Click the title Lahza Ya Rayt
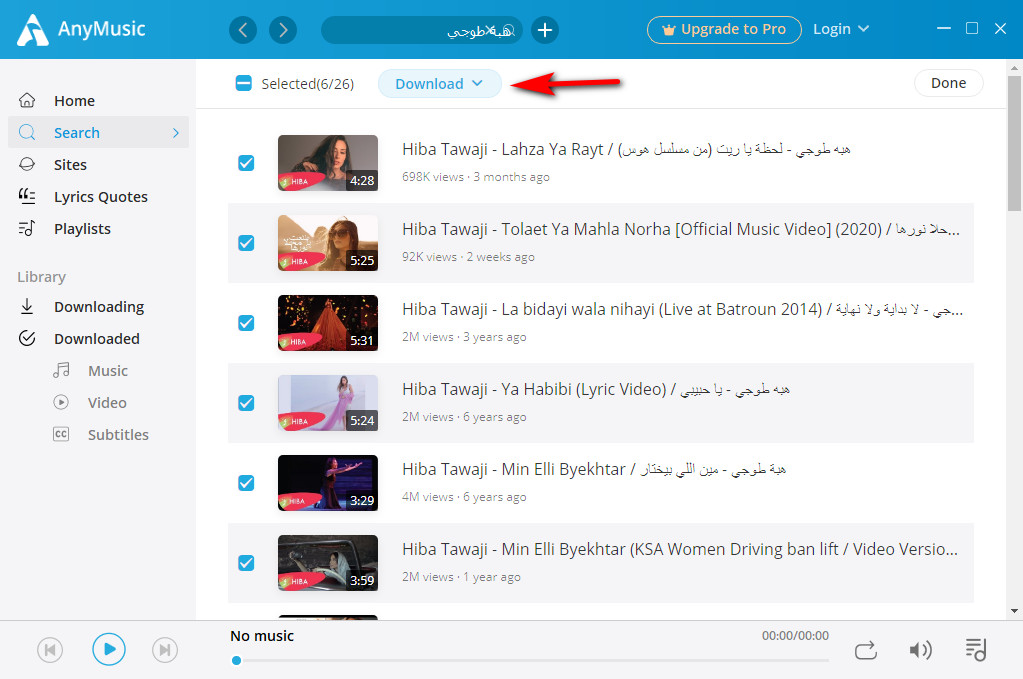Image resolution: width=1023 pixels, height=679 pixels. 626,149
